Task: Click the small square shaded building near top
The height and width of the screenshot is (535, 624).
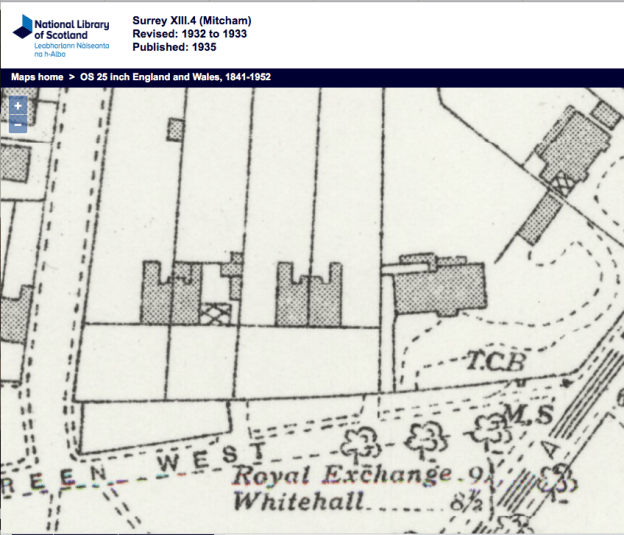Action: [176, 129]
